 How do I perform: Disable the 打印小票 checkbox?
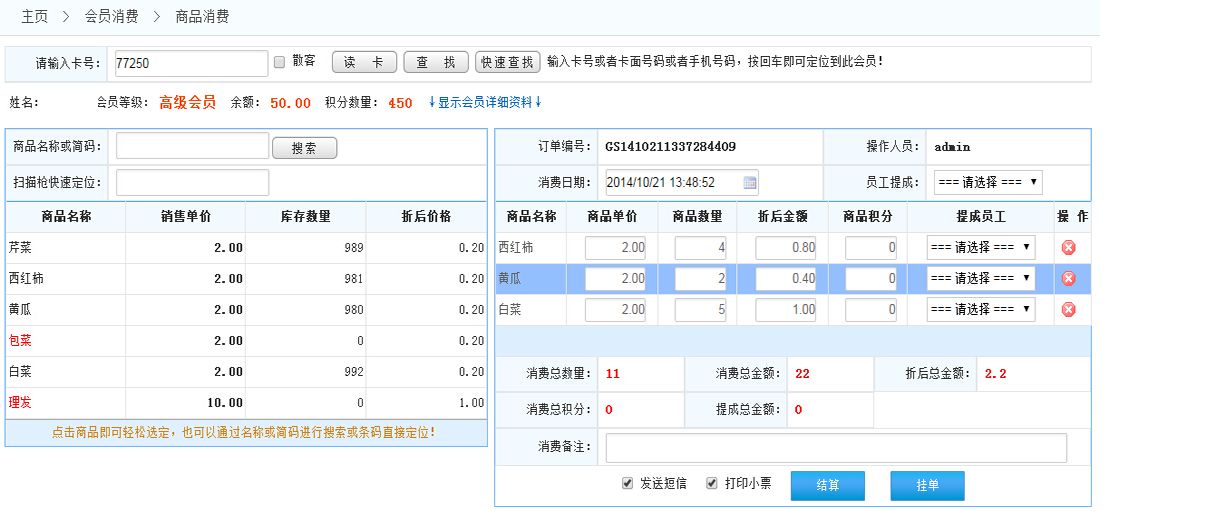point(712,484)
